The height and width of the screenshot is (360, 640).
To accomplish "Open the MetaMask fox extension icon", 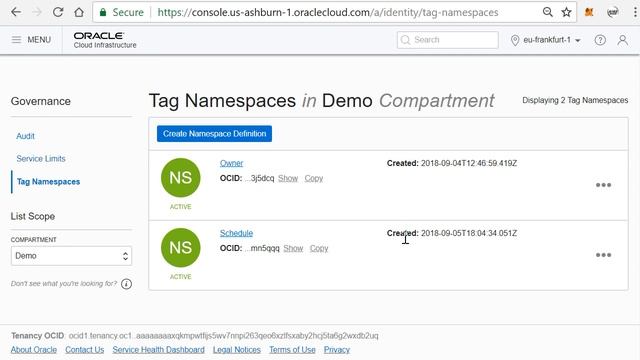I will coord(589,12).
